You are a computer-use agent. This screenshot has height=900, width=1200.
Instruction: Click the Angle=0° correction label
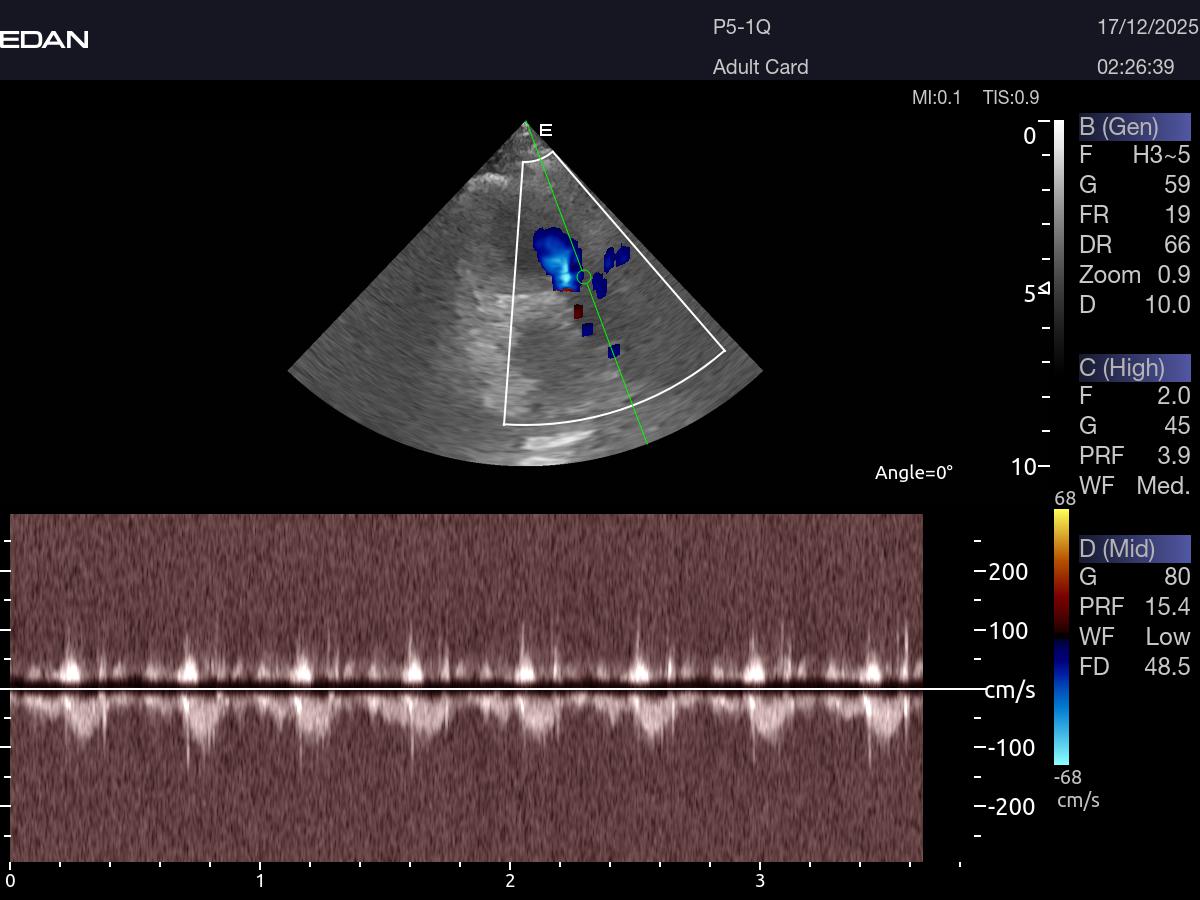click(x=914, y=472)
